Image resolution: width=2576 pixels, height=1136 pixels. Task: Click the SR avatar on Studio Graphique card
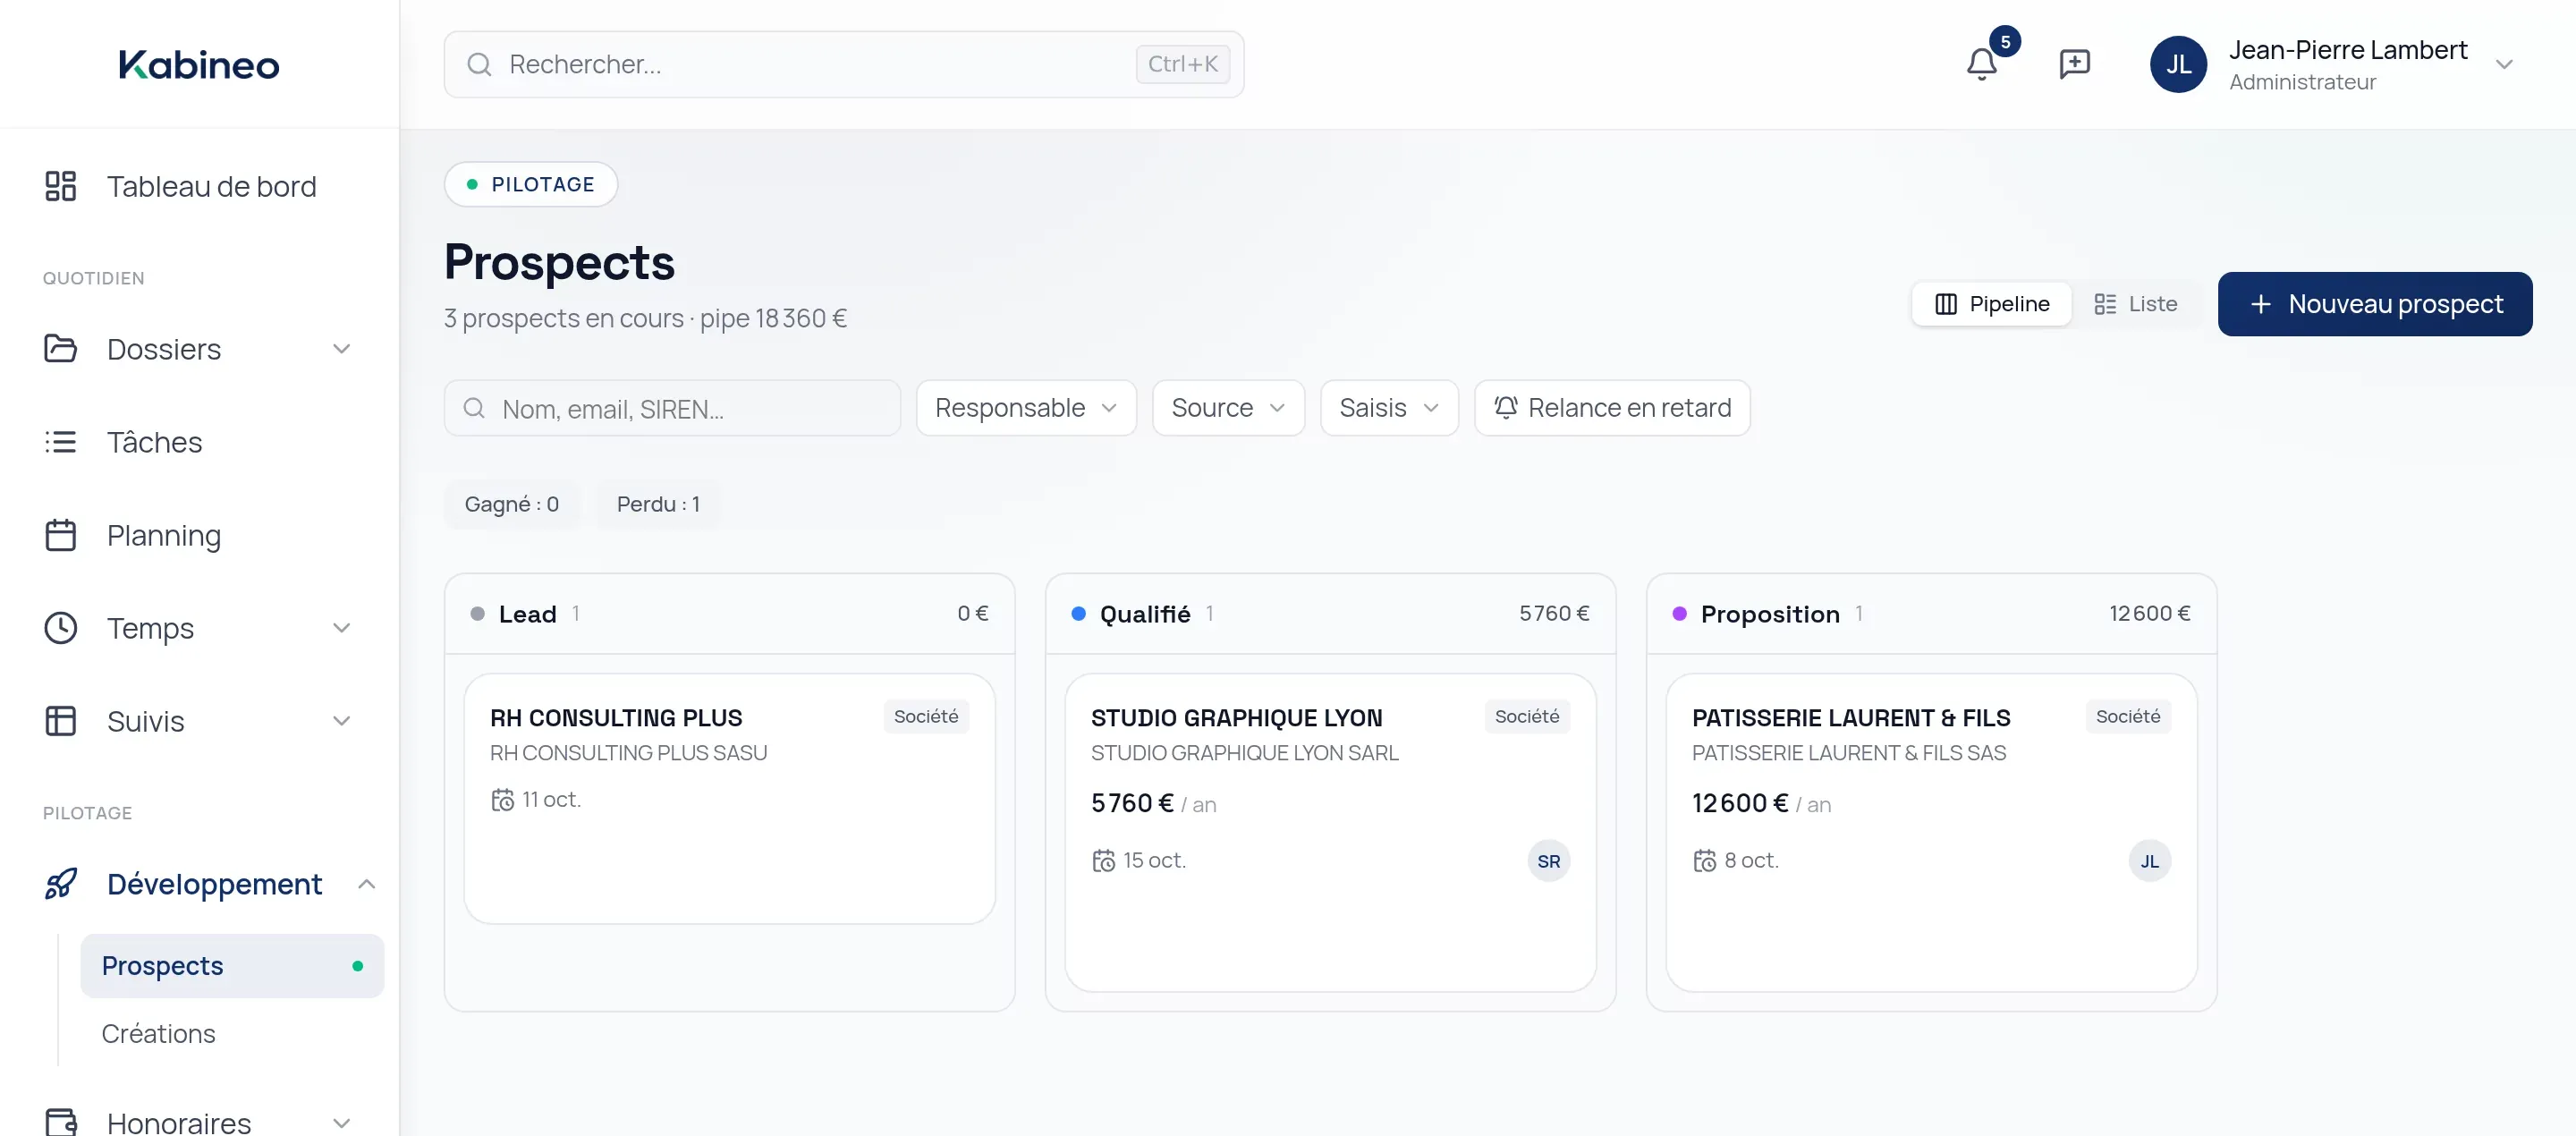pos(1548,861)
